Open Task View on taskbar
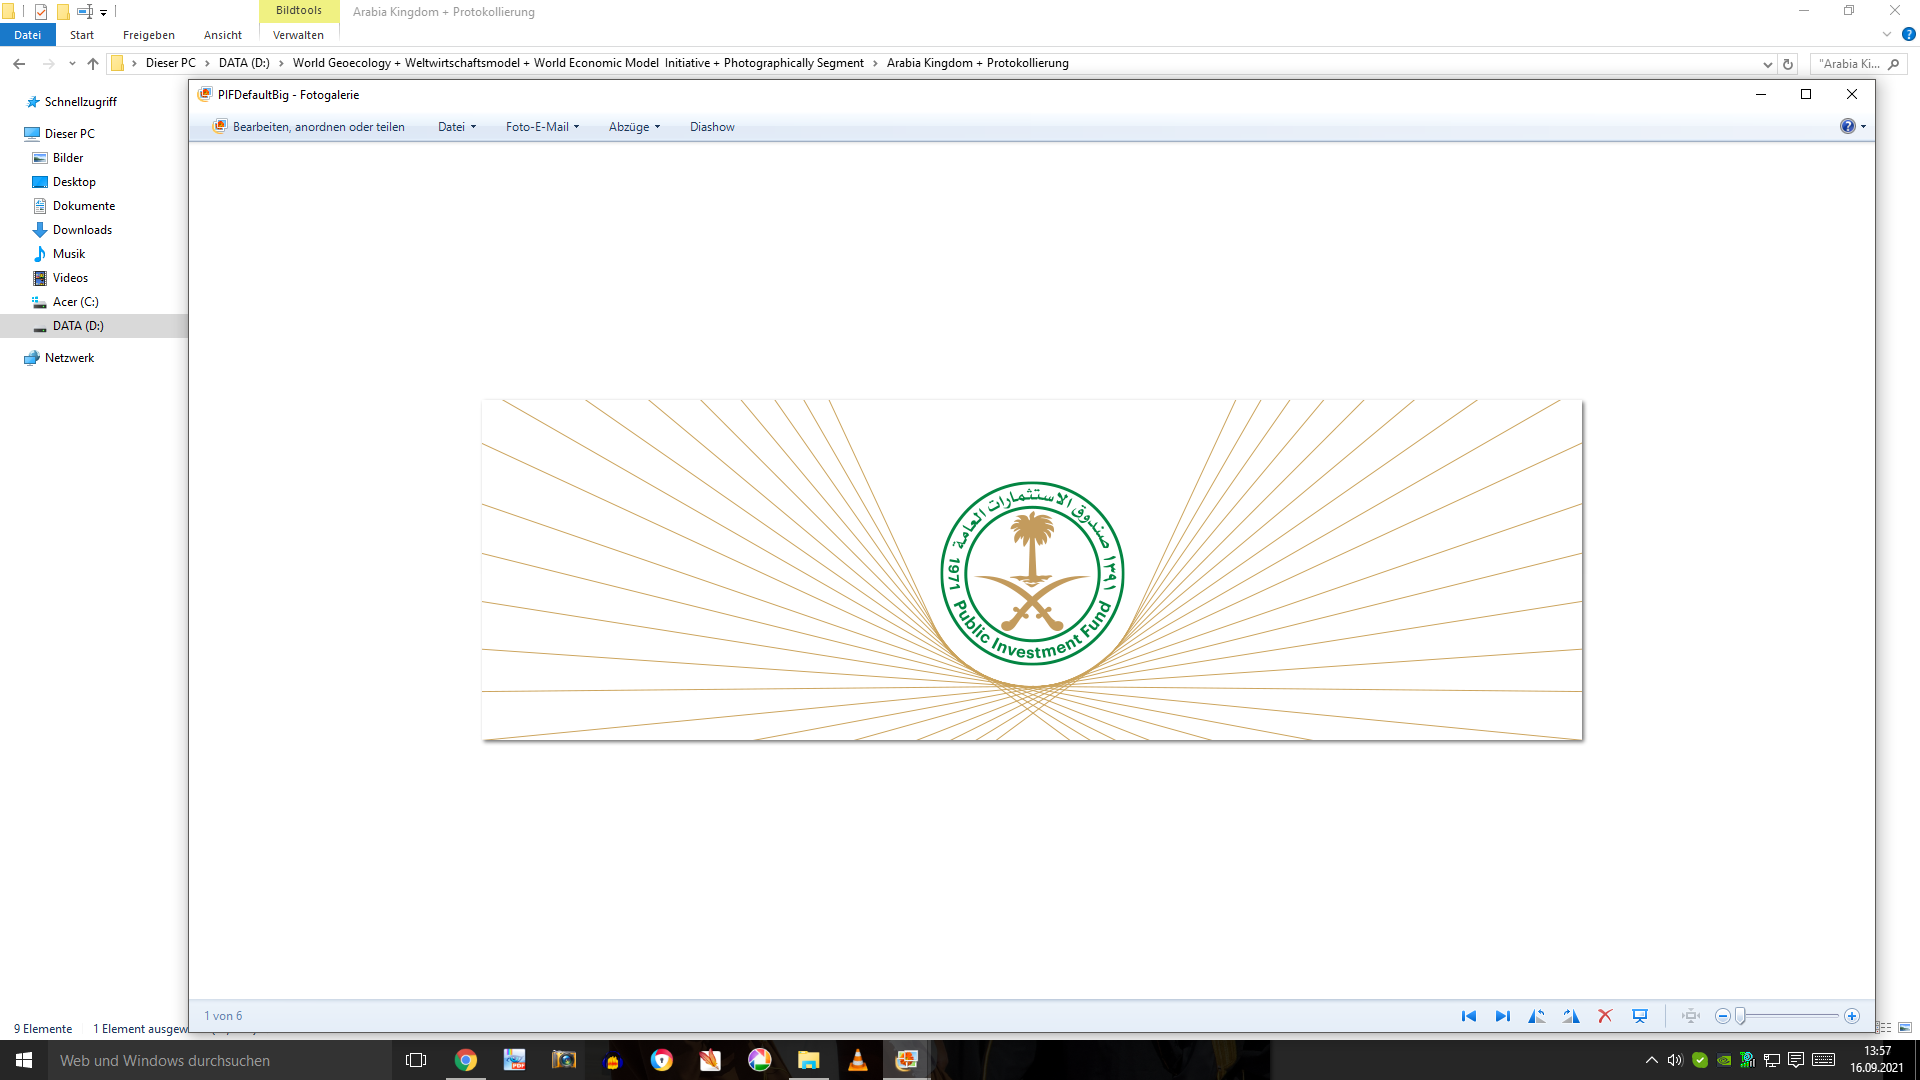1920x1080 pixels. tap(416, 1060)
